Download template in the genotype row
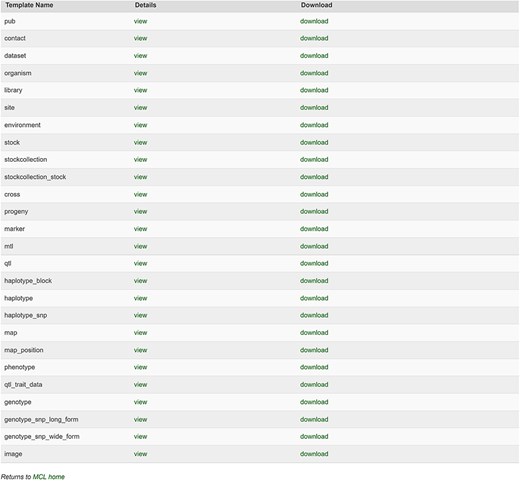520x481 pixels. point(314,402)
